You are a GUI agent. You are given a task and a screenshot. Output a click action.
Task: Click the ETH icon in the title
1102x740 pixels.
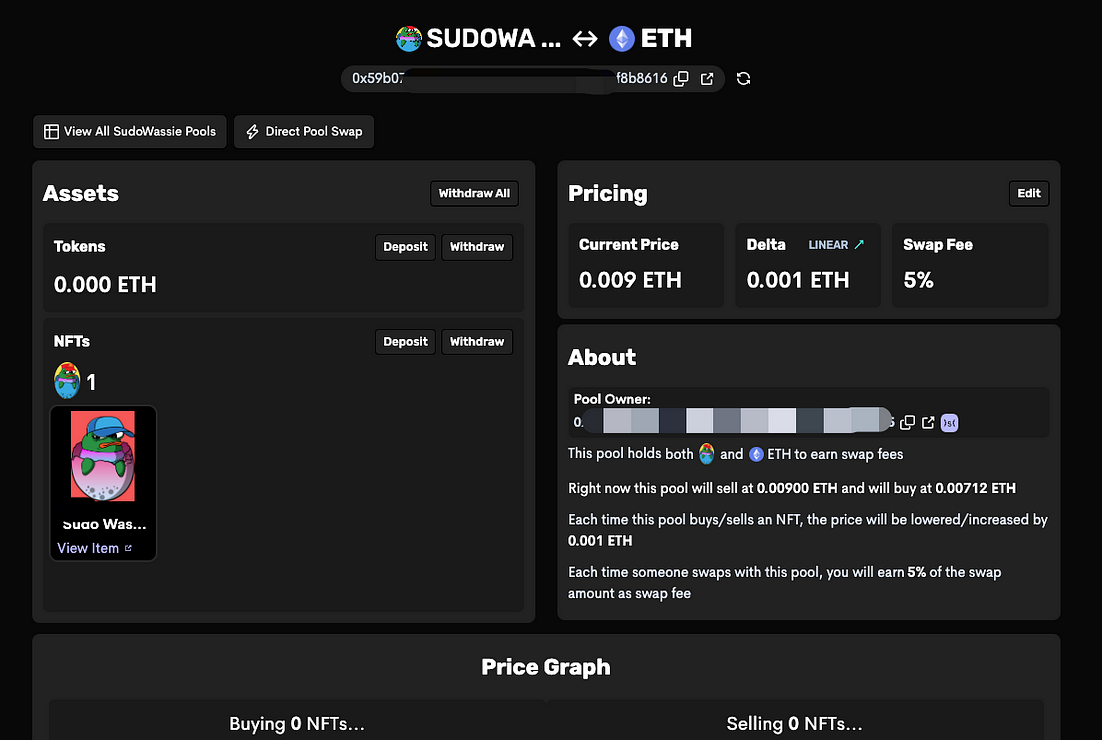621,39
